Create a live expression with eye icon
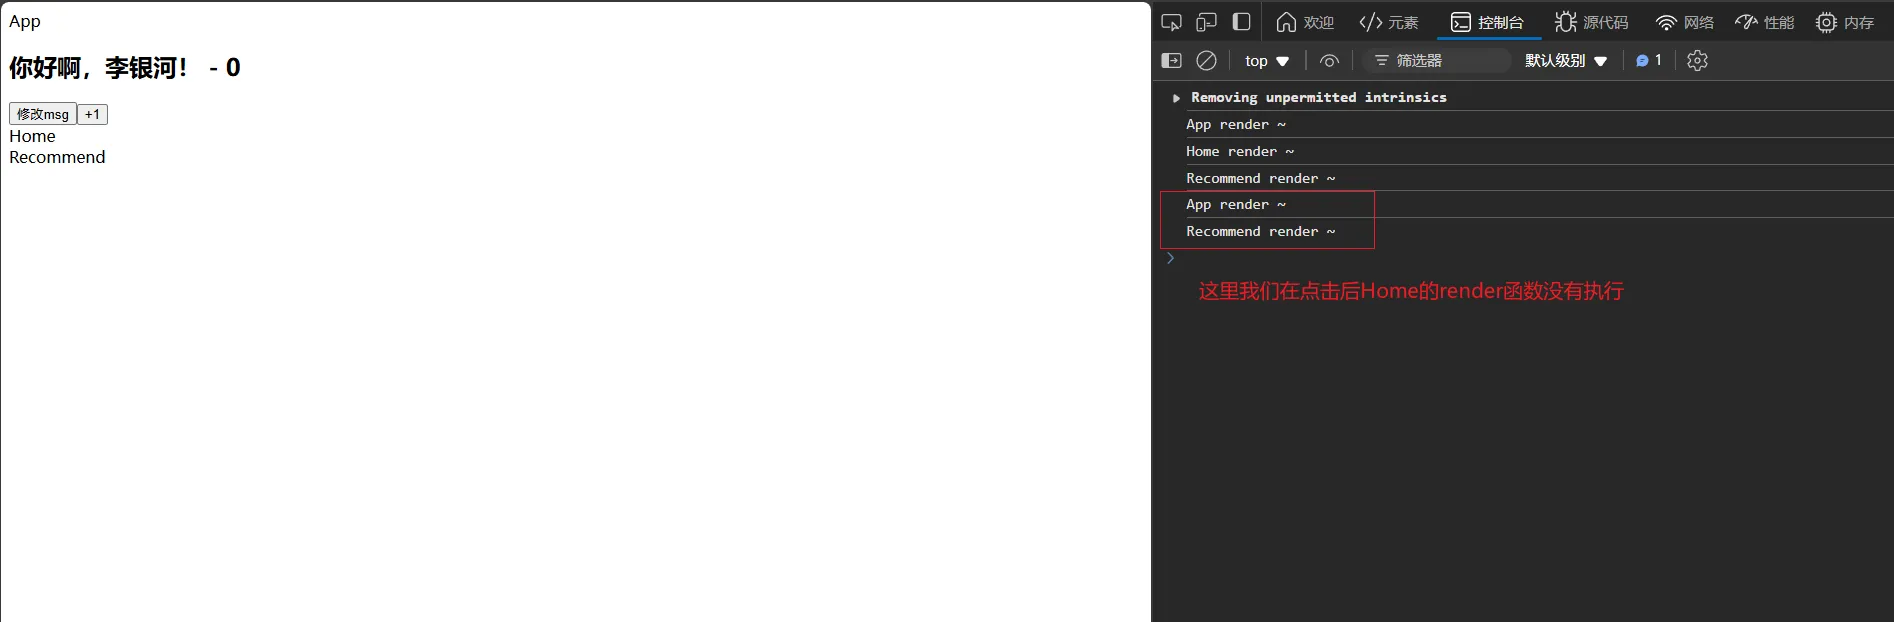The image size is (1894, 622). click(1329, 61)
